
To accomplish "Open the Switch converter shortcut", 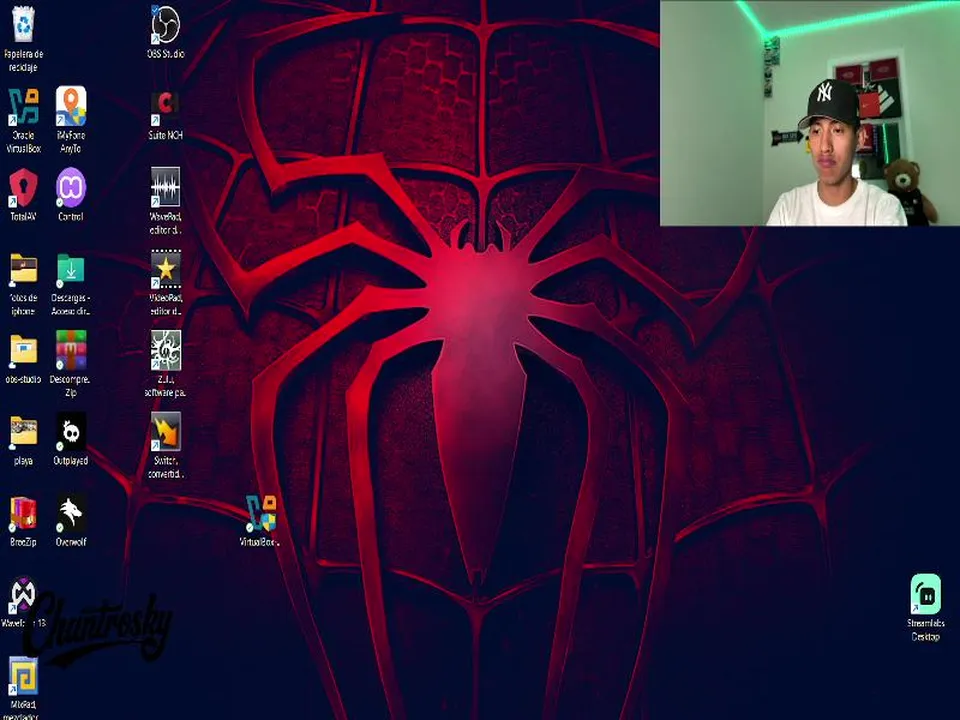I will click(165, 431).
